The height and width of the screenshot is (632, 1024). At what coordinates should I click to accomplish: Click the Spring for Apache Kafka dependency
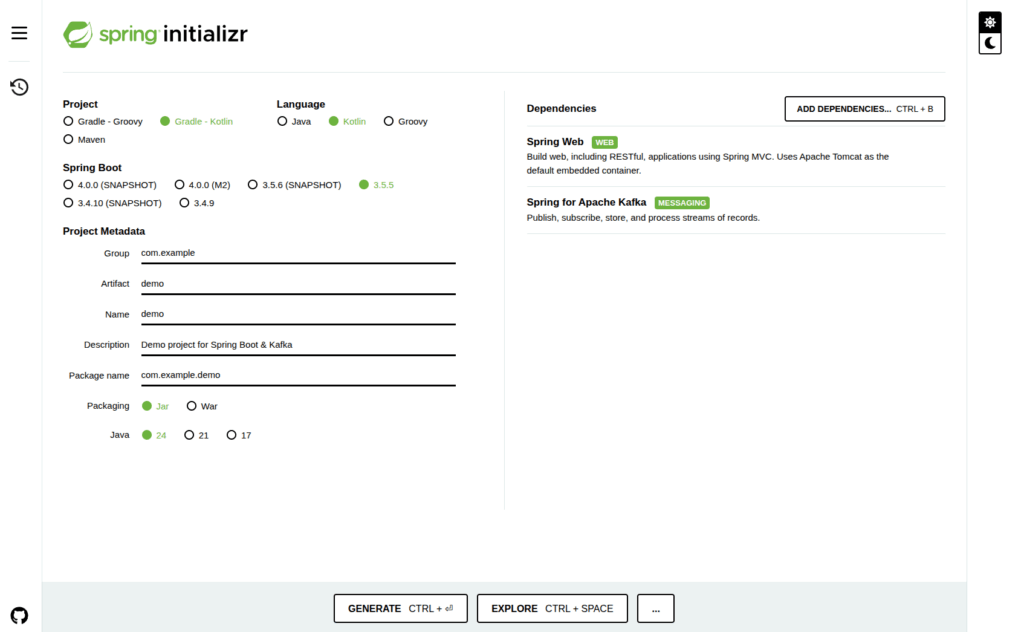735,210
